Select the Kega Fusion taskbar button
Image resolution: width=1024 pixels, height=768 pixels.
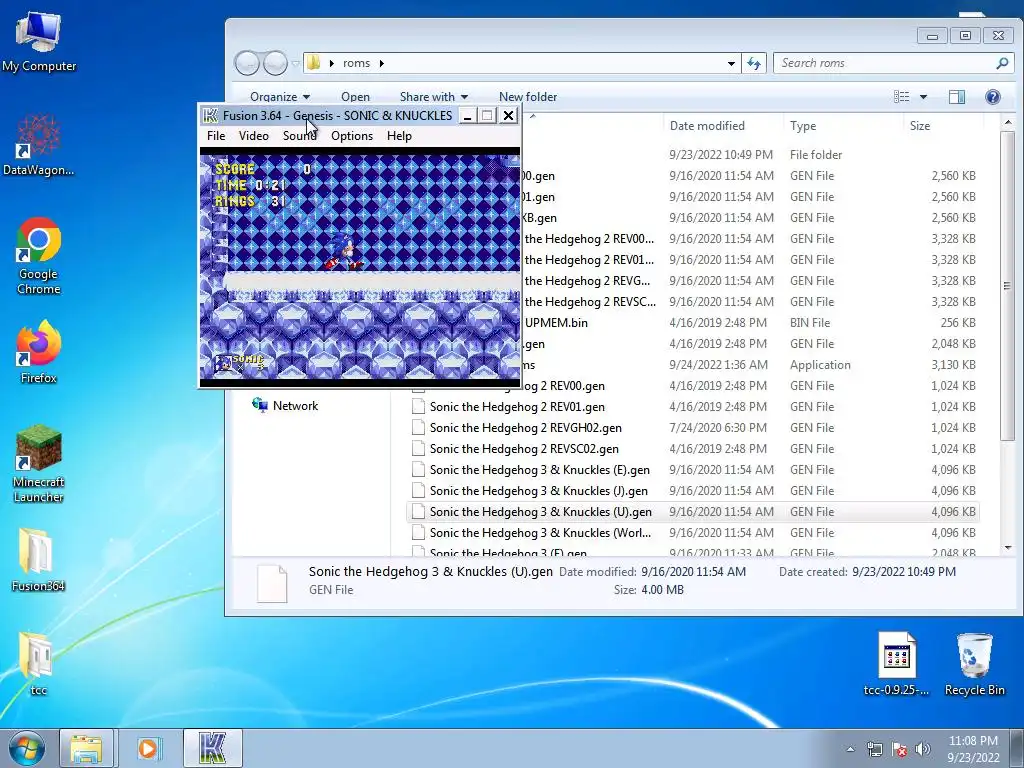[x=213, y=748]
